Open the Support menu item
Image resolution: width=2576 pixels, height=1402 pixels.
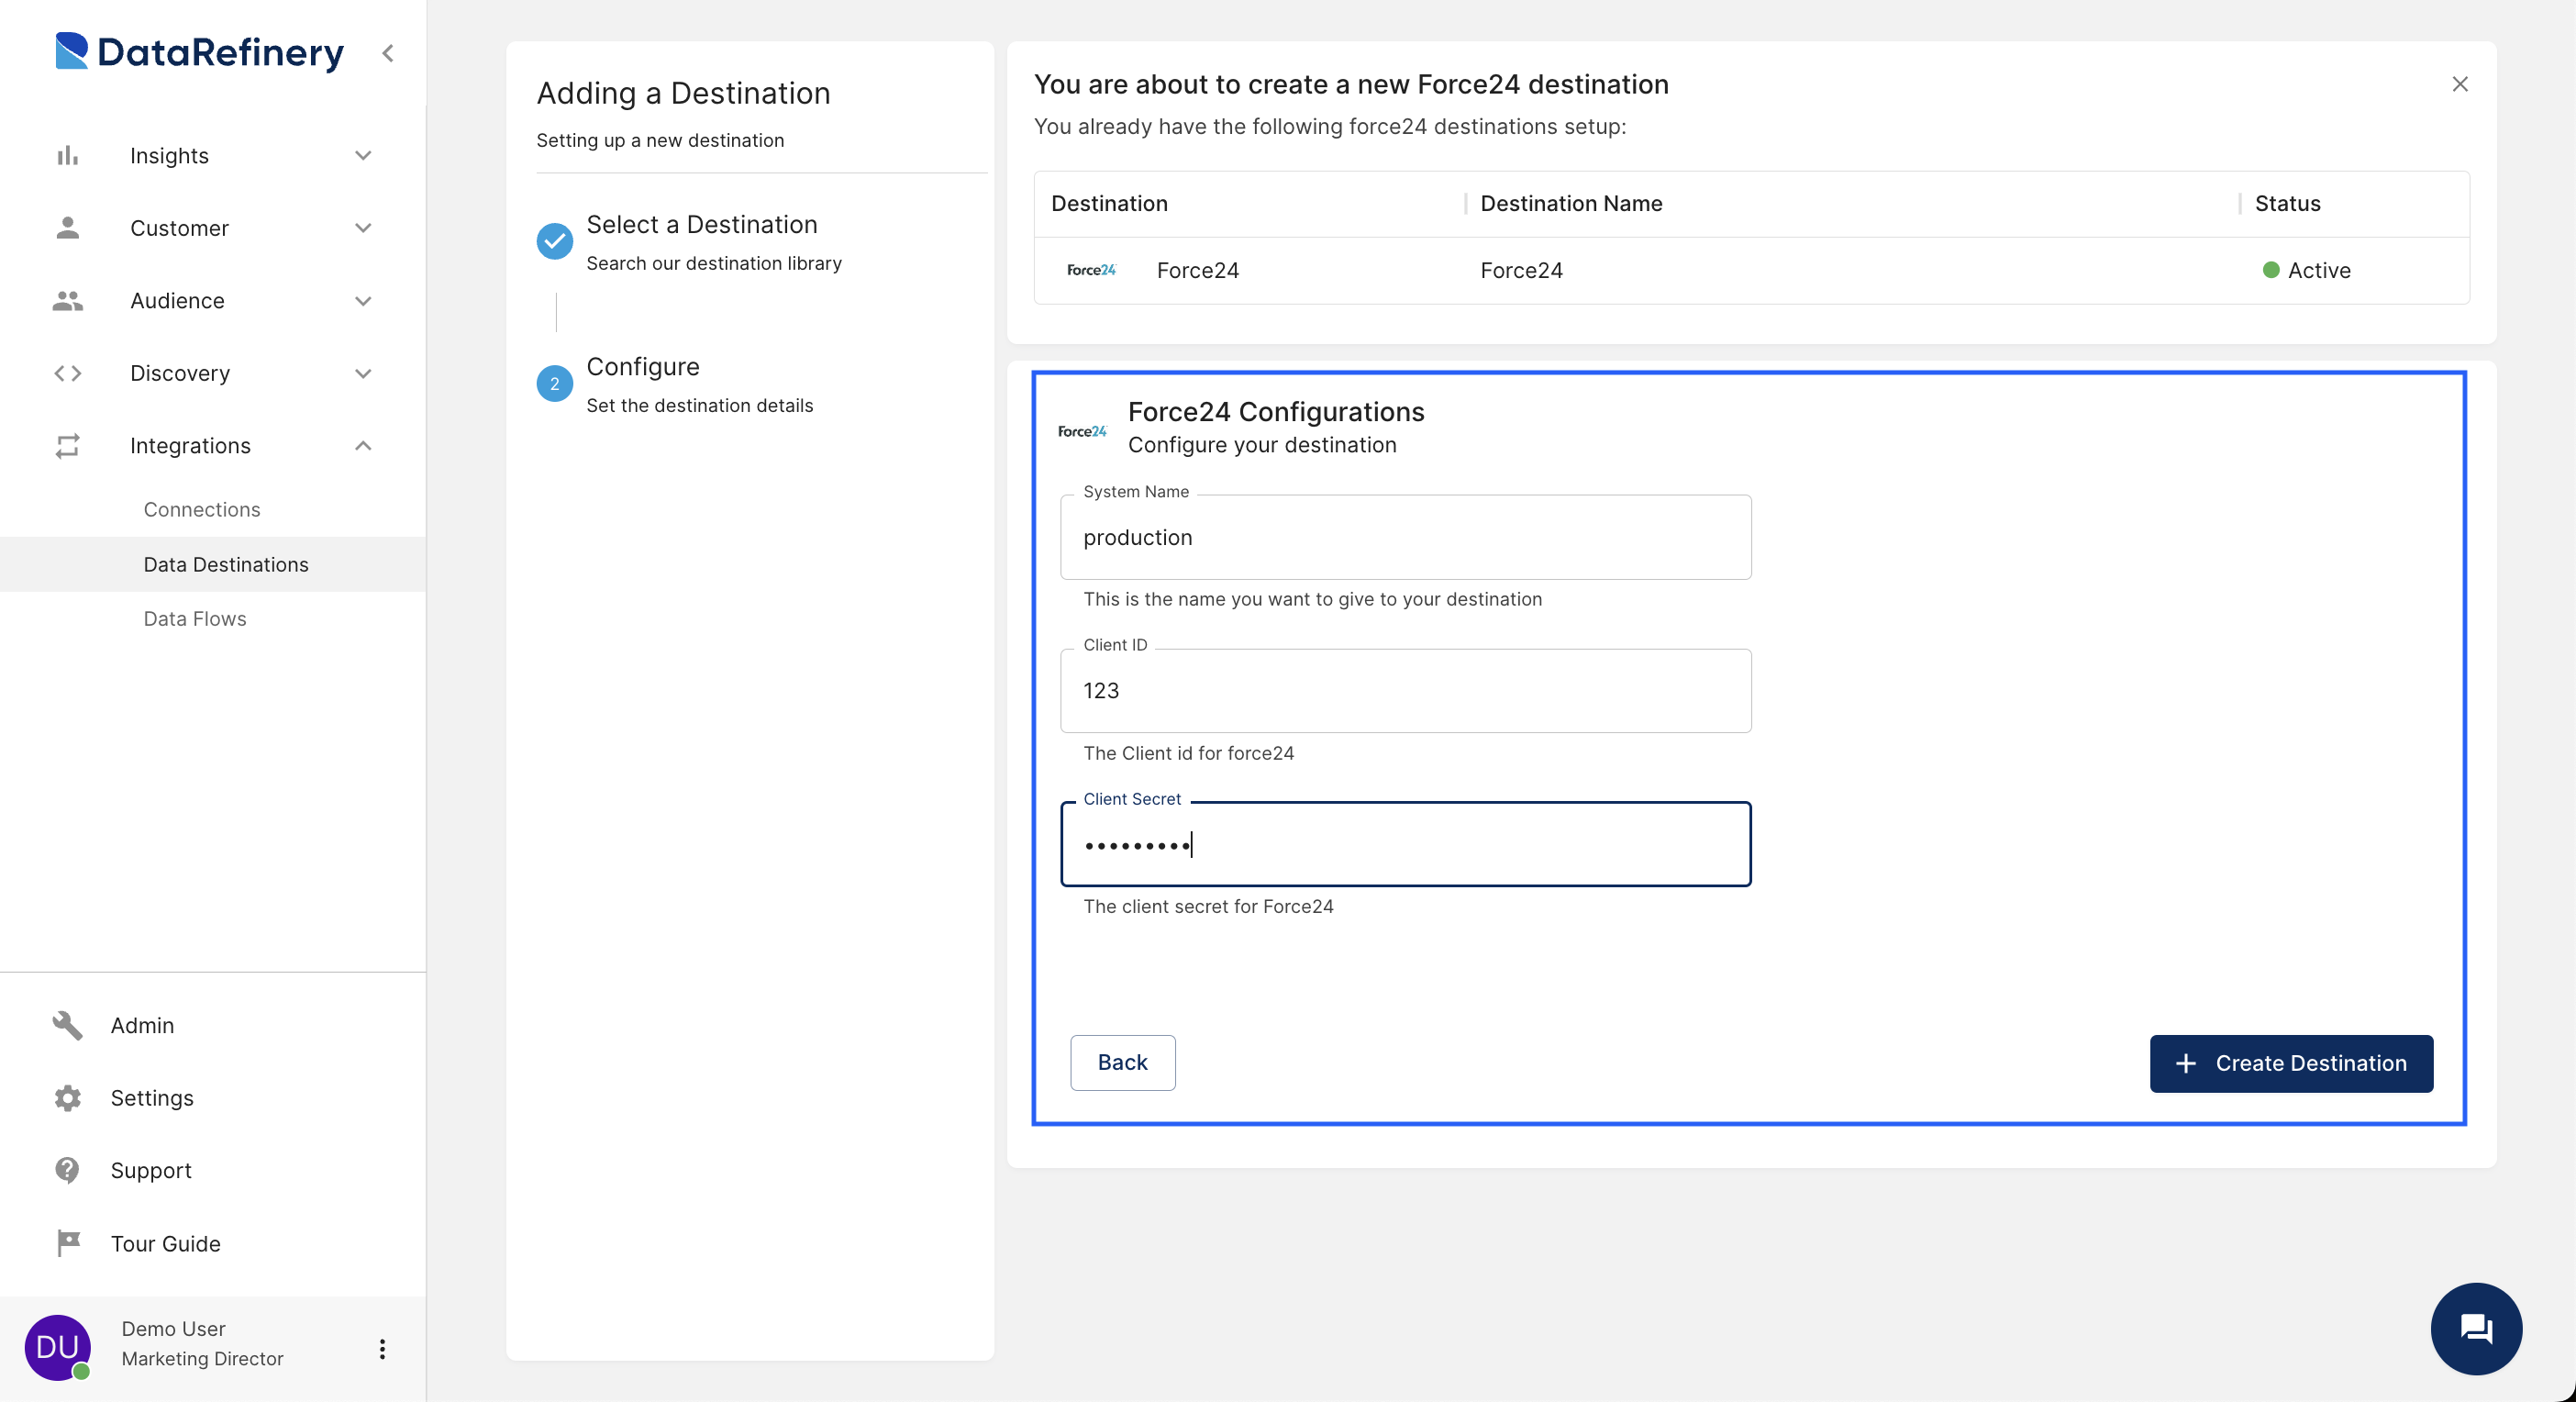pos(151,1170)
